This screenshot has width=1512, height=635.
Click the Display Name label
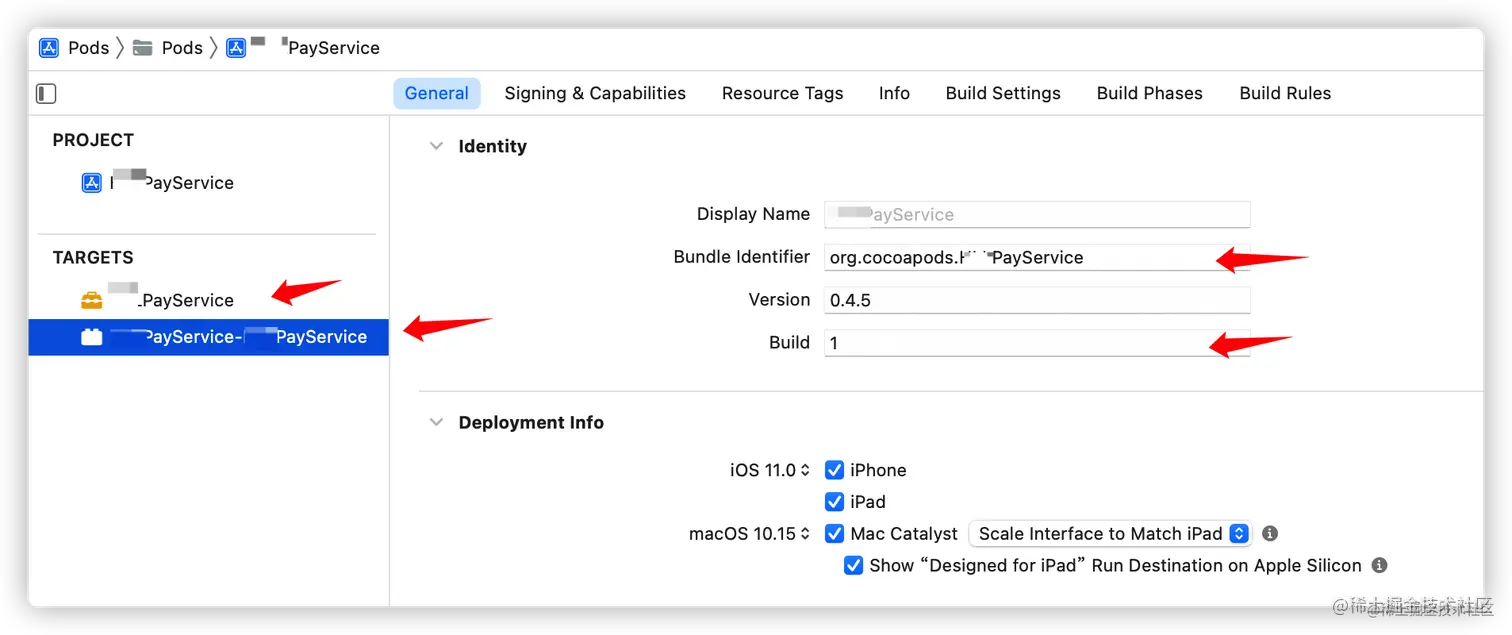pos(753,214)
